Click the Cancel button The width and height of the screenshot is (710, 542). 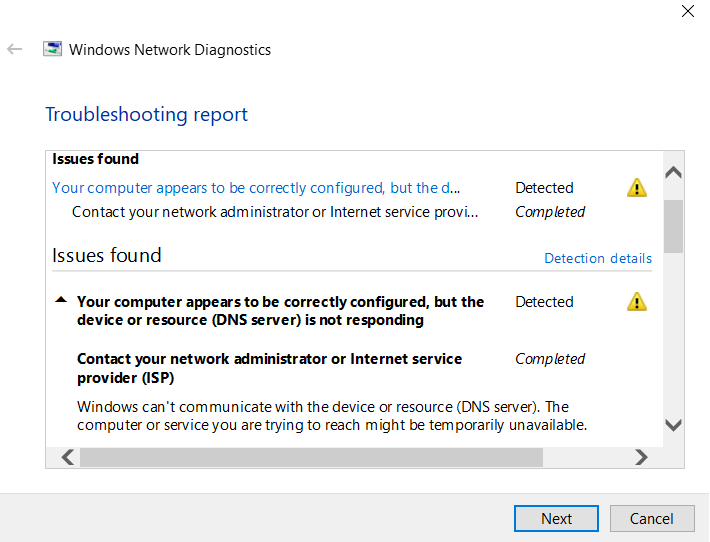[x=652, y=518]
